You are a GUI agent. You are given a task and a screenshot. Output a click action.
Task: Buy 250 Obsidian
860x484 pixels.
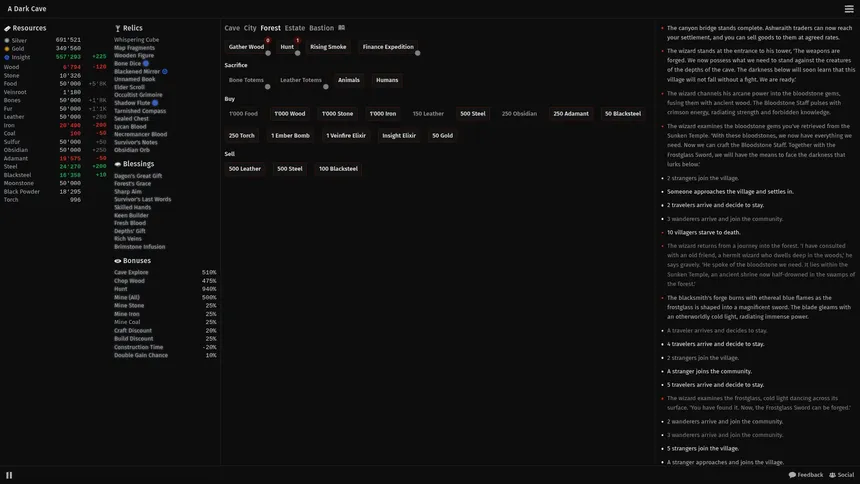tap(519, 114)
